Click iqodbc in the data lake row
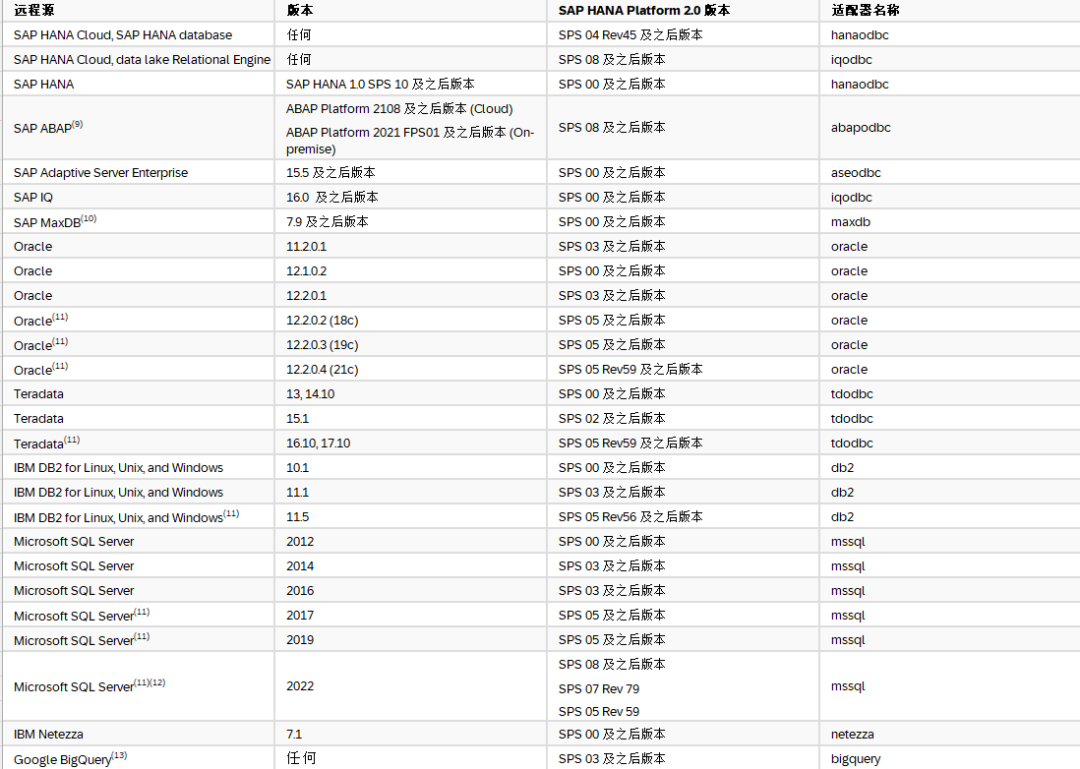Image resolution: width=1080 pixels, height=769 pixels. 851,60
